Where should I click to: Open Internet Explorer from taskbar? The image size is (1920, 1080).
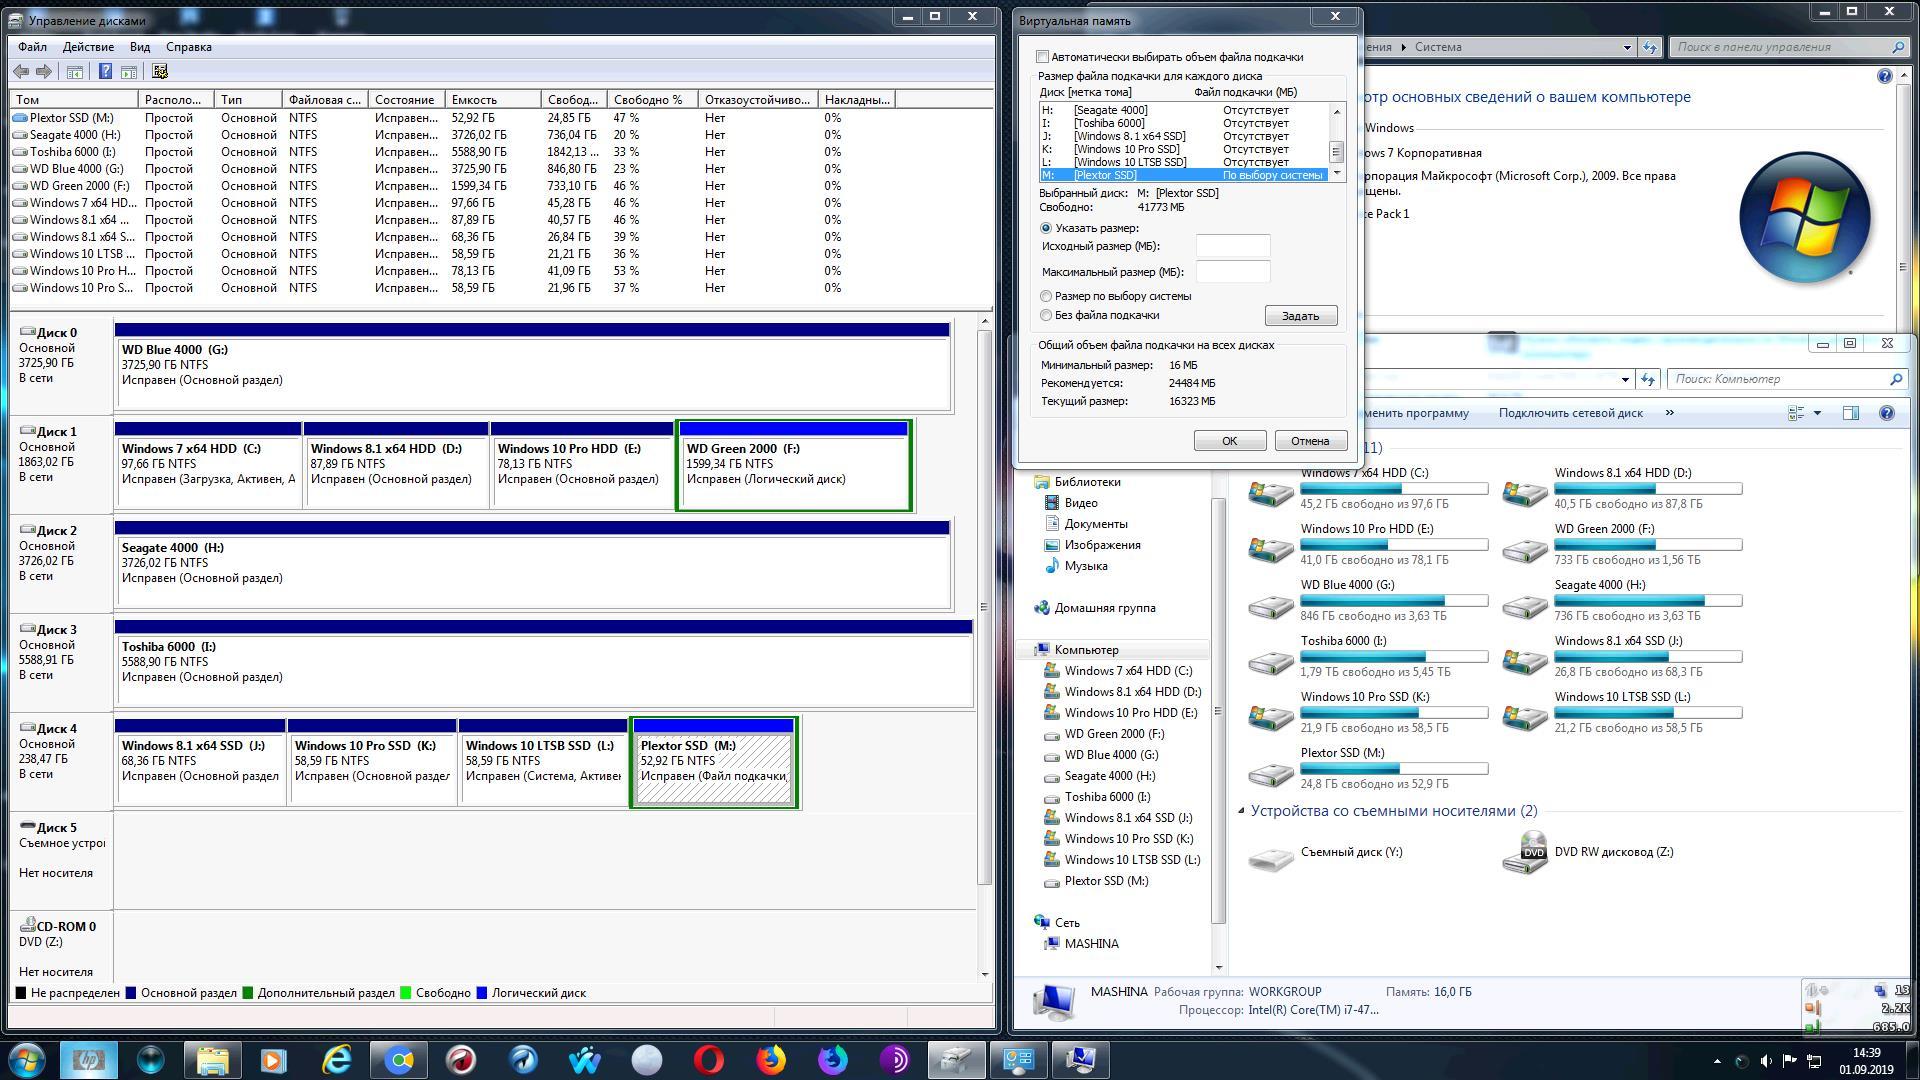click(337, 1059)
